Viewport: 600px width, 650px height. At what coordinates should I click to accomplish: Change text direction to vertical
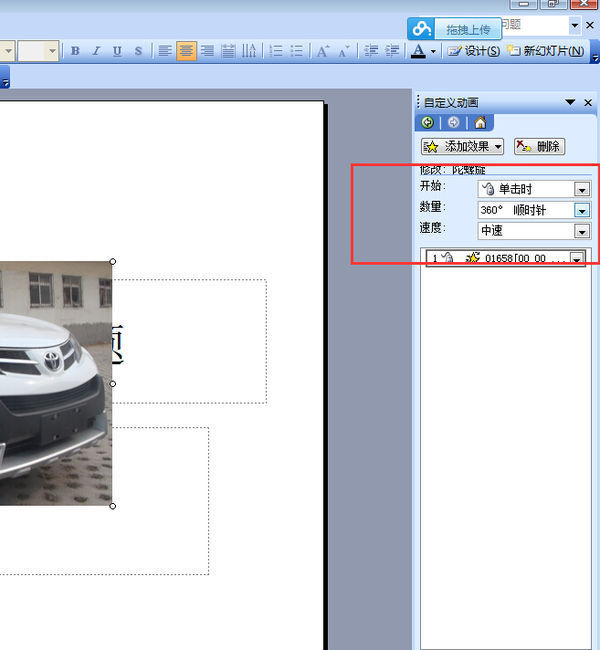pyautogui.click(x=249, y=51)
